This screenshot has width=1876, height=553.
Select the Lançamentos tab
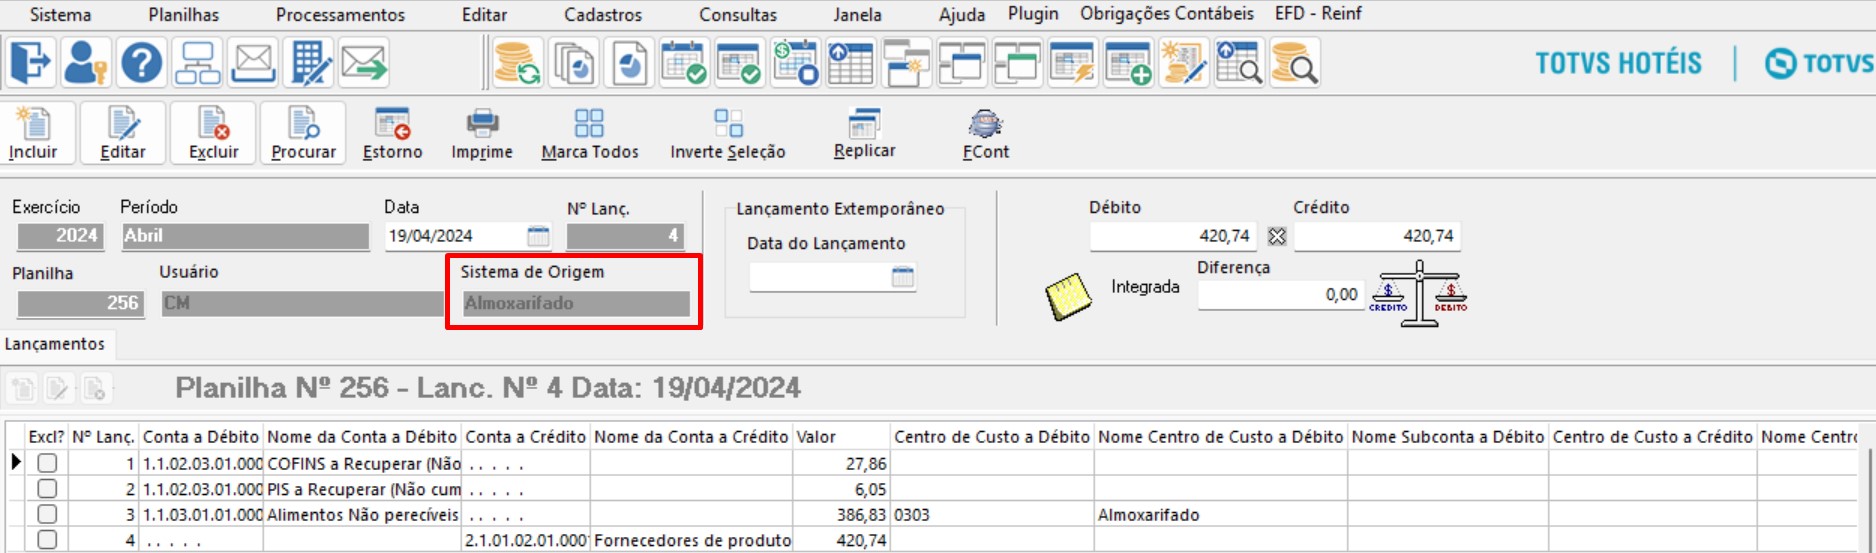[x=55, y=344]
